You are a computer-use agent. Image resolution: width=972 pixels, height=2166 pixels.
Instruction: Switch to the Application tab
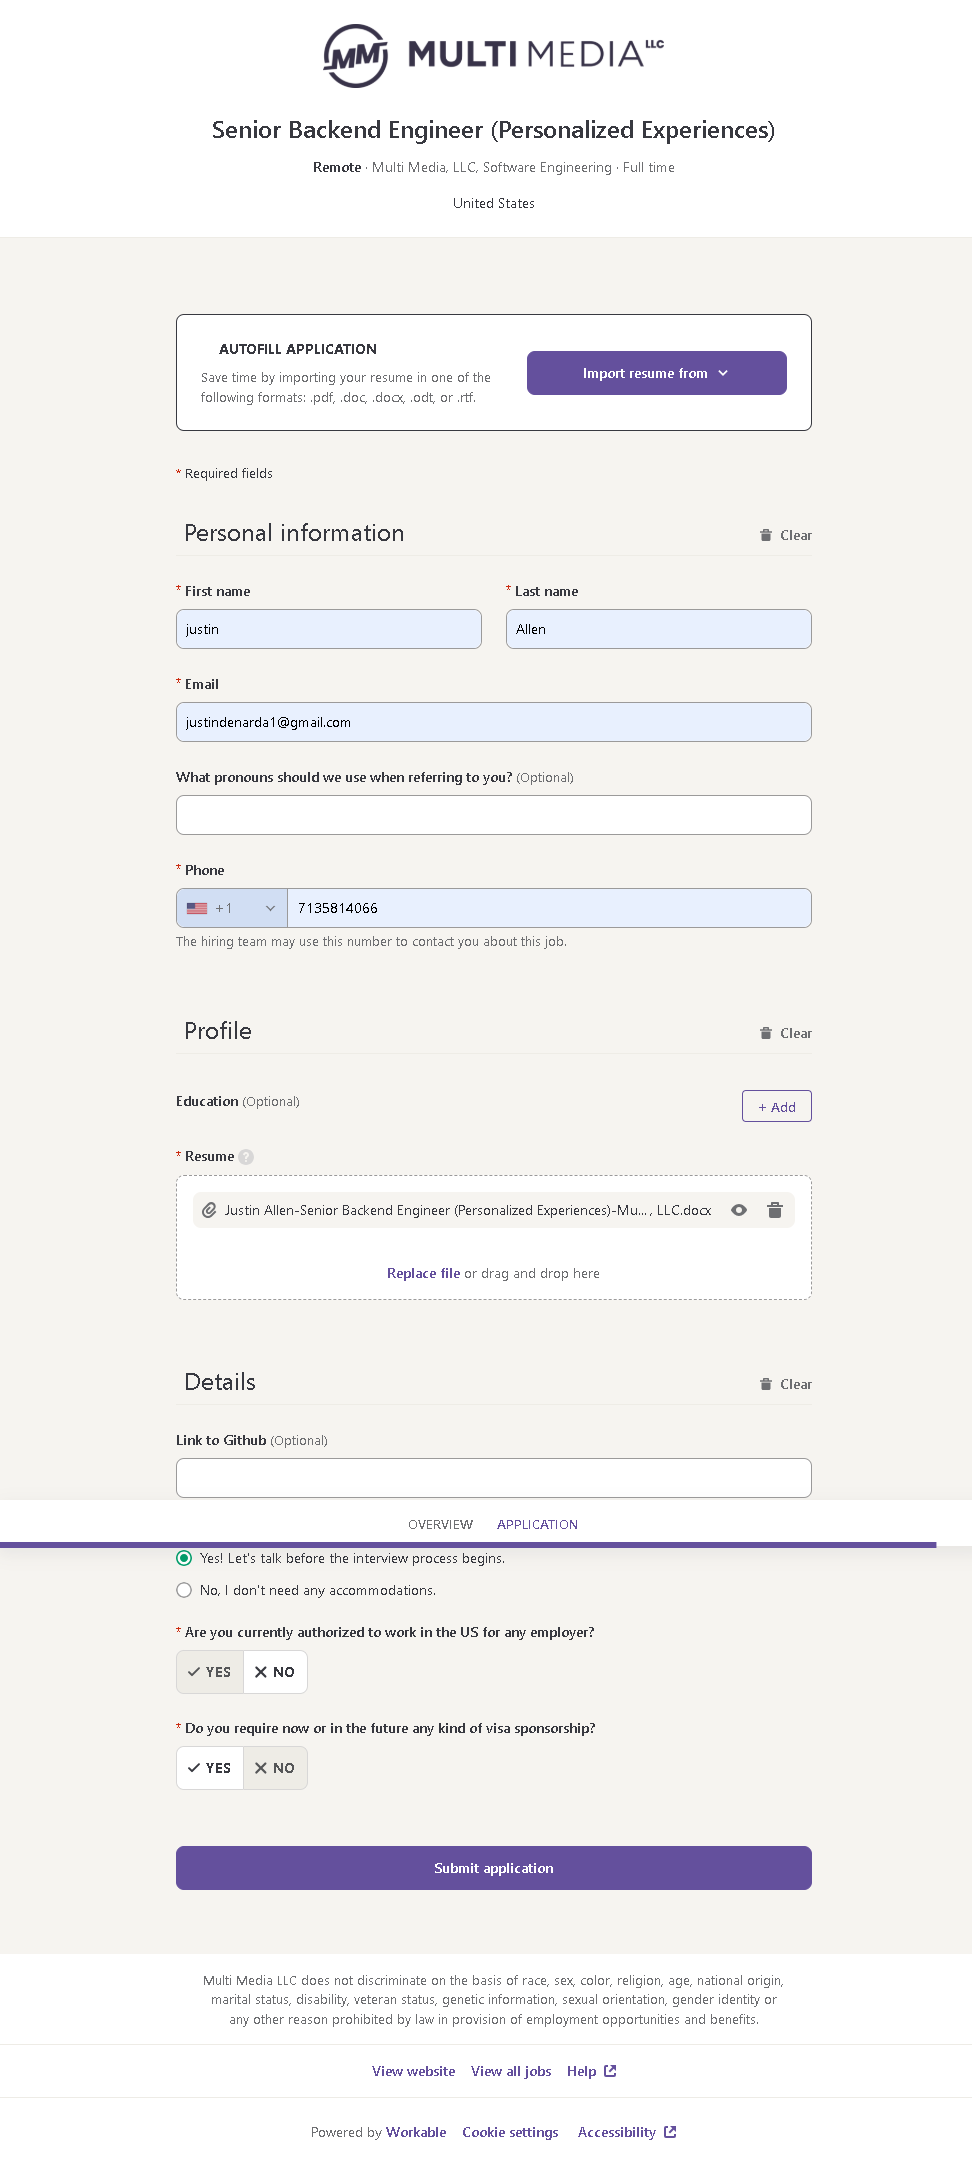(537, 1524)
